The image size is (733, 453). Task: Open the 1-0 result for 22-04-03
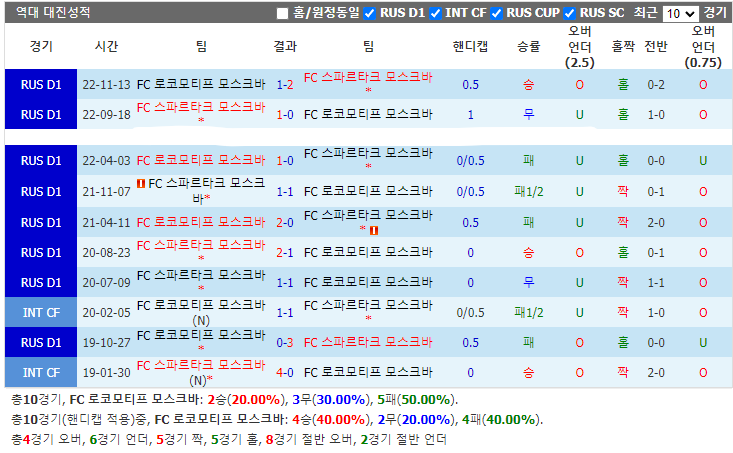pos(285,161)
